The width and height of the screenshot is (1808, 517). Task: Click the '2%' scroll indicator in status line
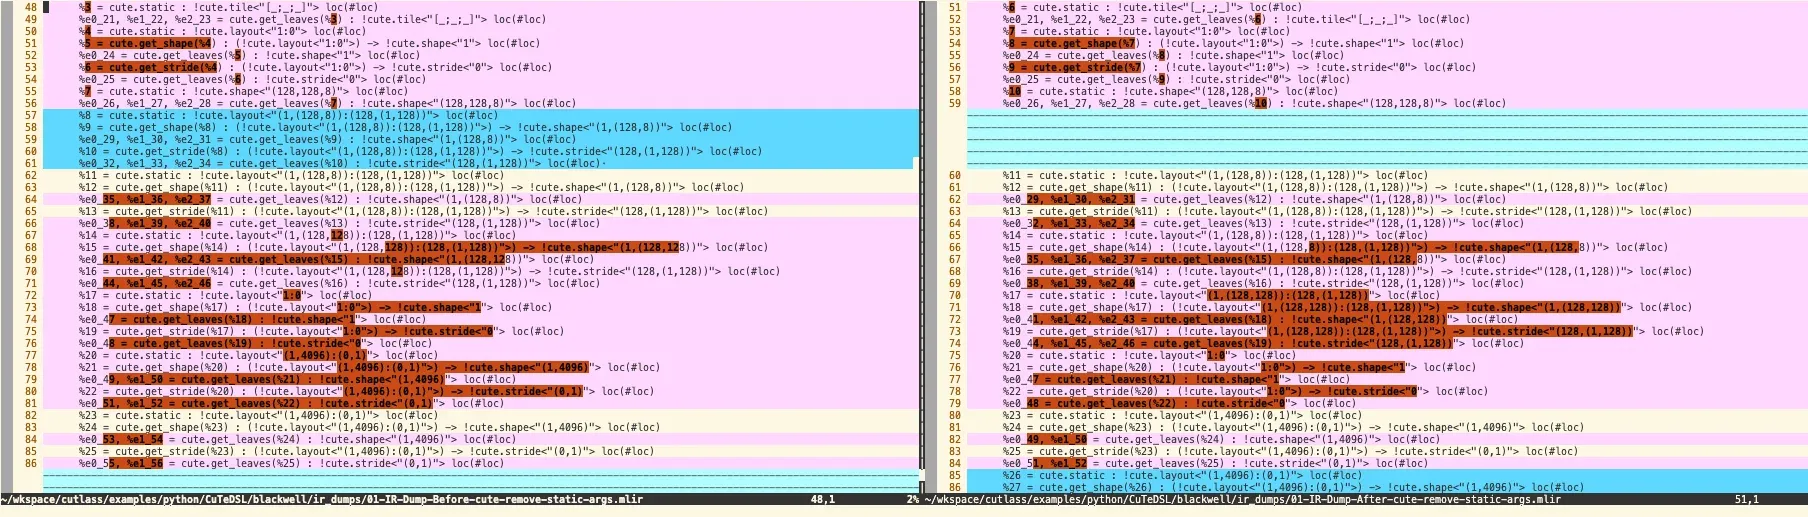[x=912, y=498]
